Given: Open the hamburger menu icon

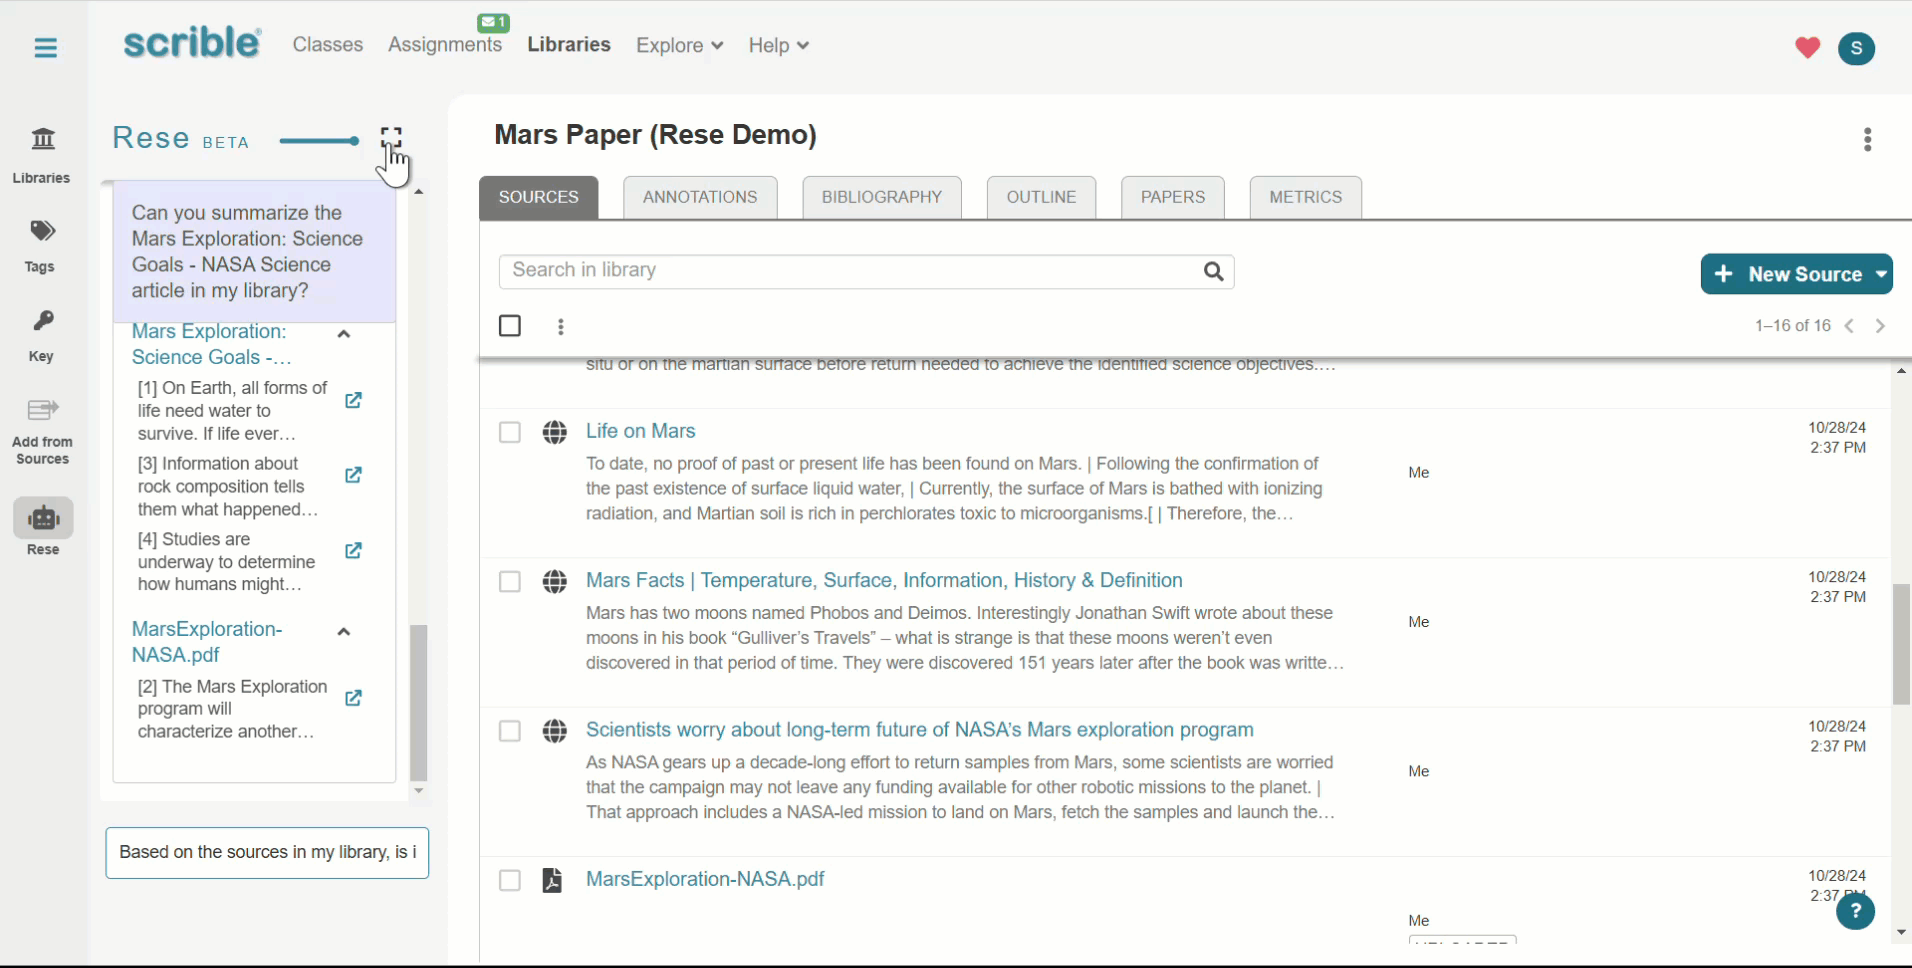Looking at the screenshot, I should coord(45,47).
